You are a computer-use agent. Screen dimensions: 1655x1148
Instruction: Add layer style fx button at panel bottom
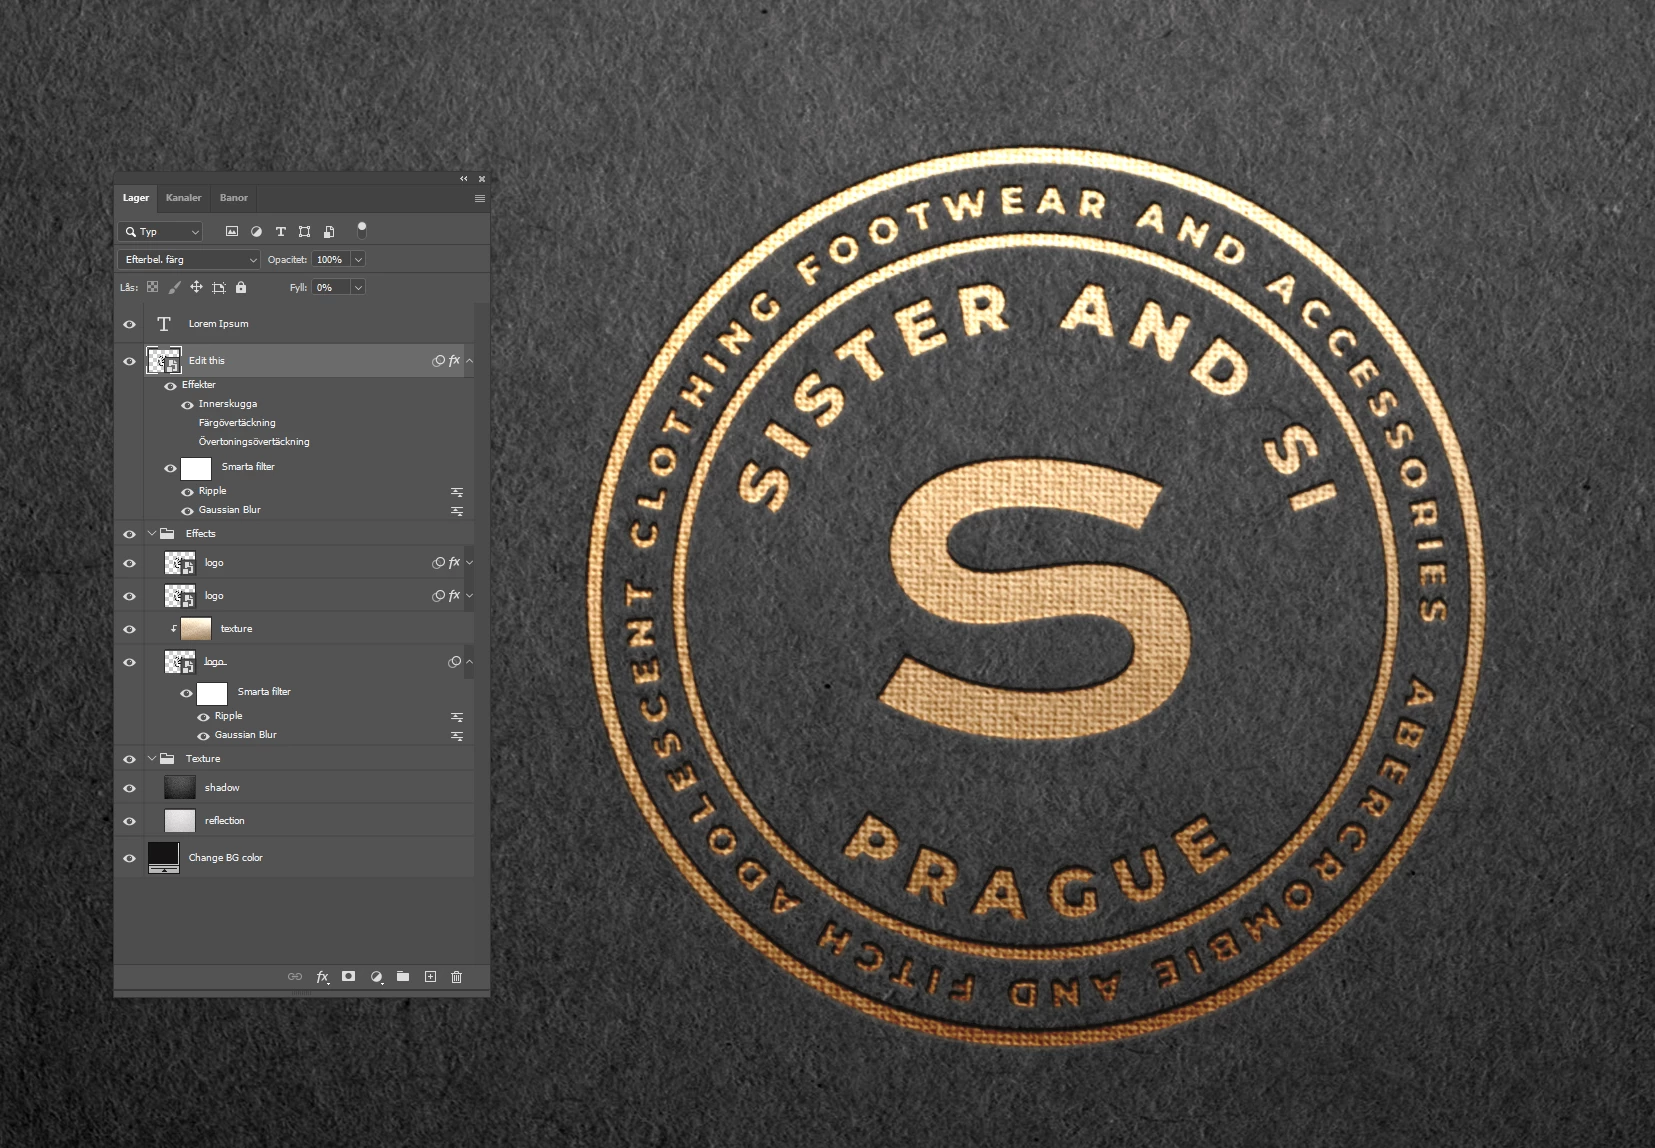point(322,977)
